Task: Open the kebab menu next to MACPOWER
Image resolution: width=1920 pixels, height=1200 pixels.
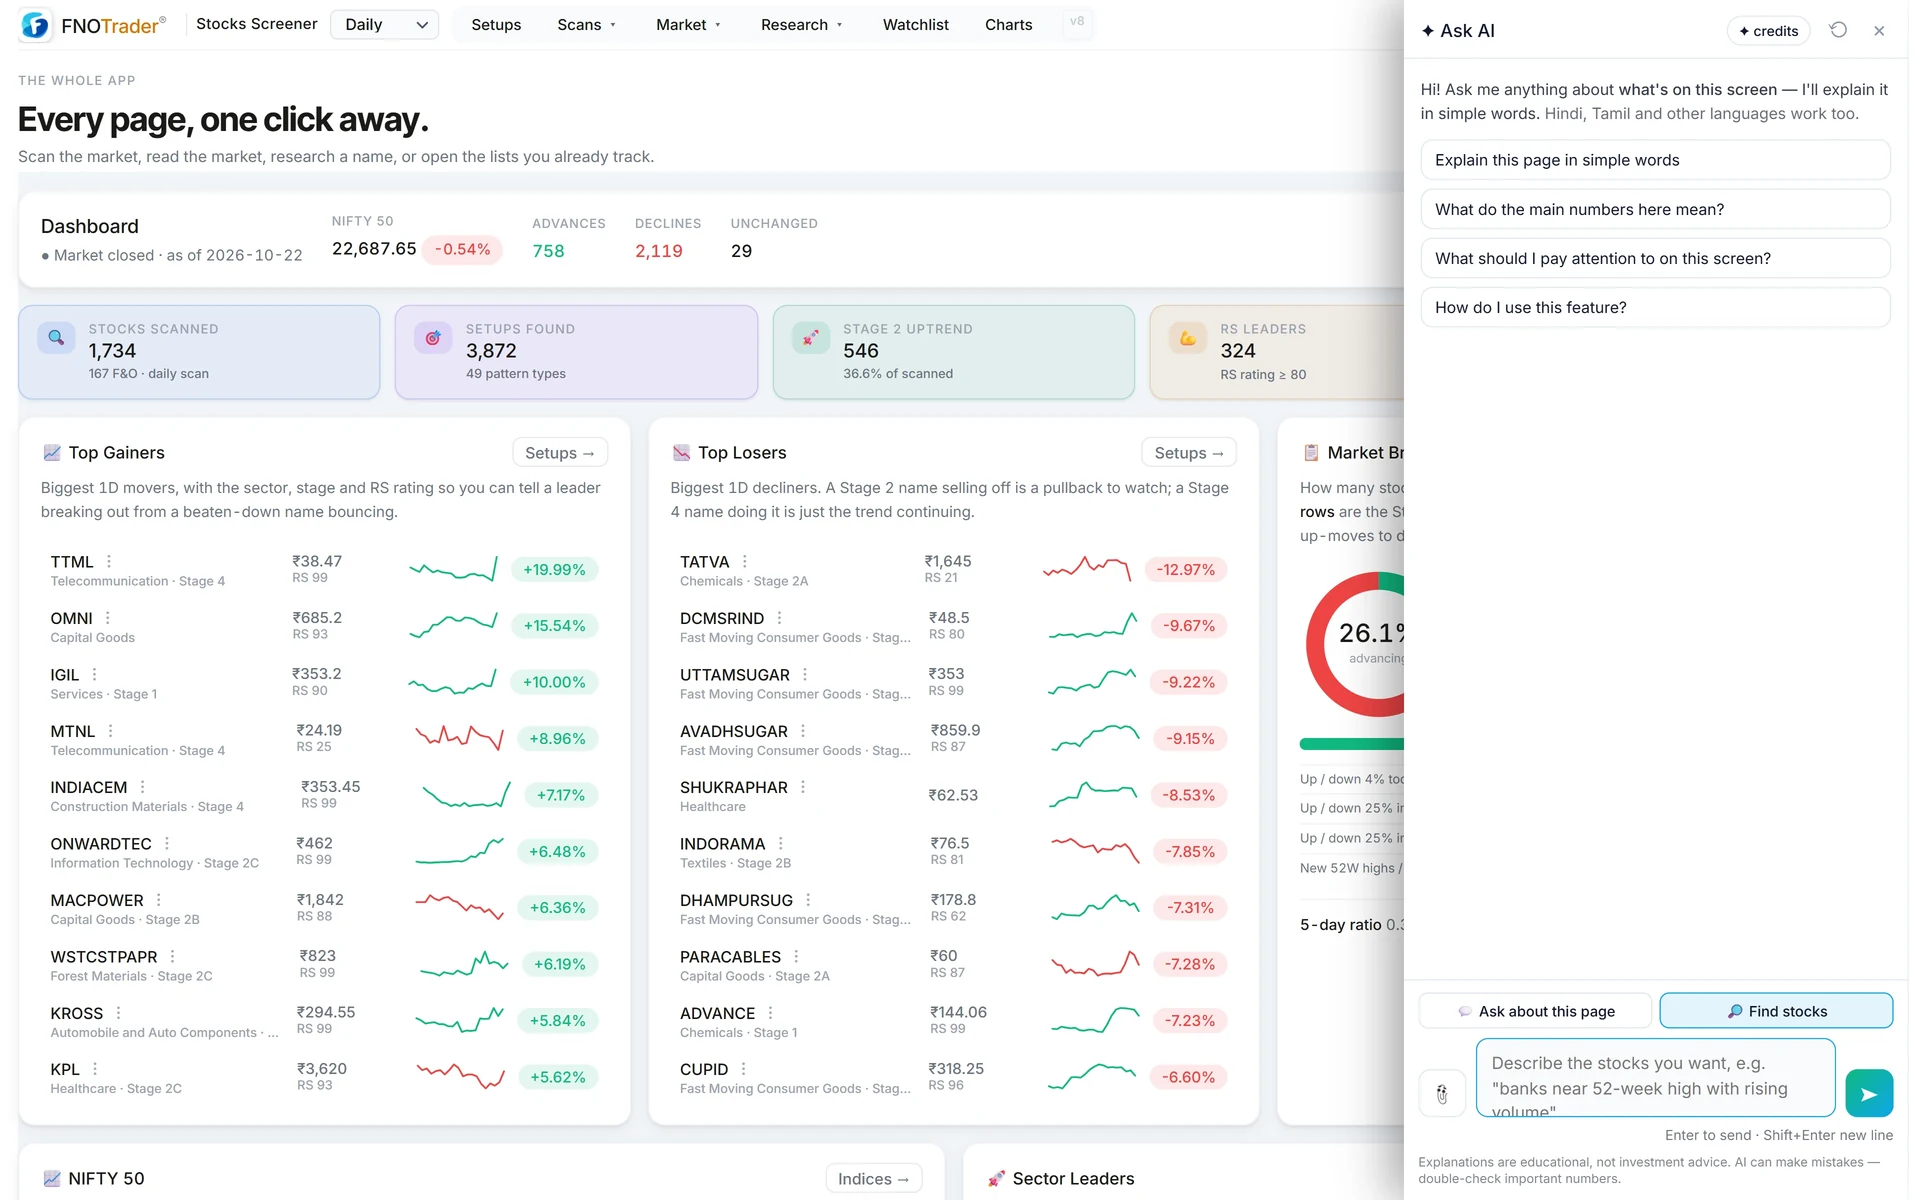Action: pos(159,900)
